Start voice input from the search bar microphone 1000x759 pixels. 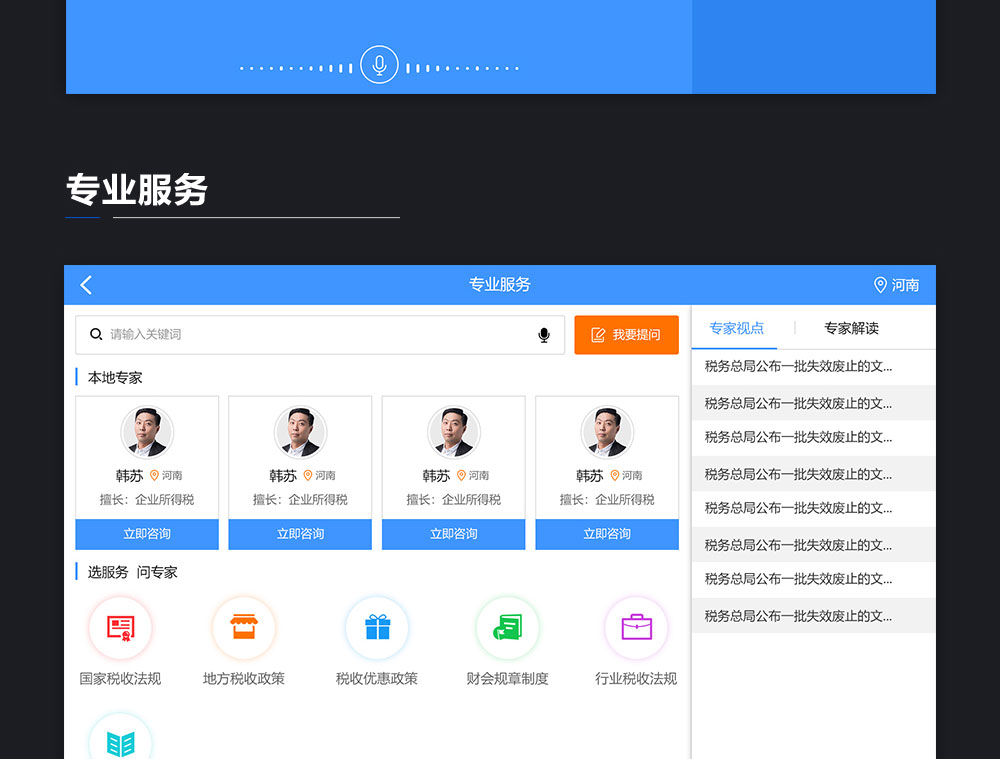pos(544,335)
